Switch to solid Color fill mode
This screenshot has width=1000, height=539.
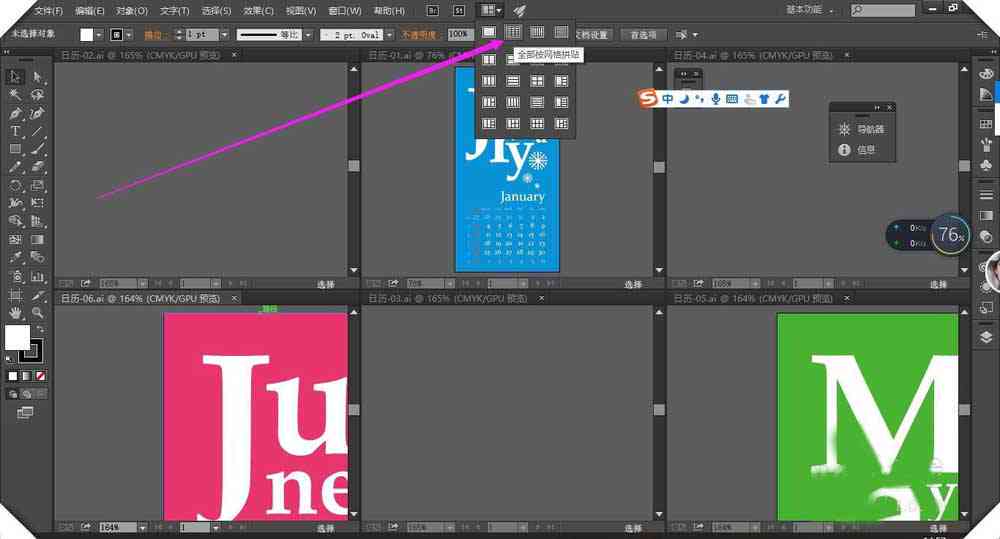tap(13, 376)
